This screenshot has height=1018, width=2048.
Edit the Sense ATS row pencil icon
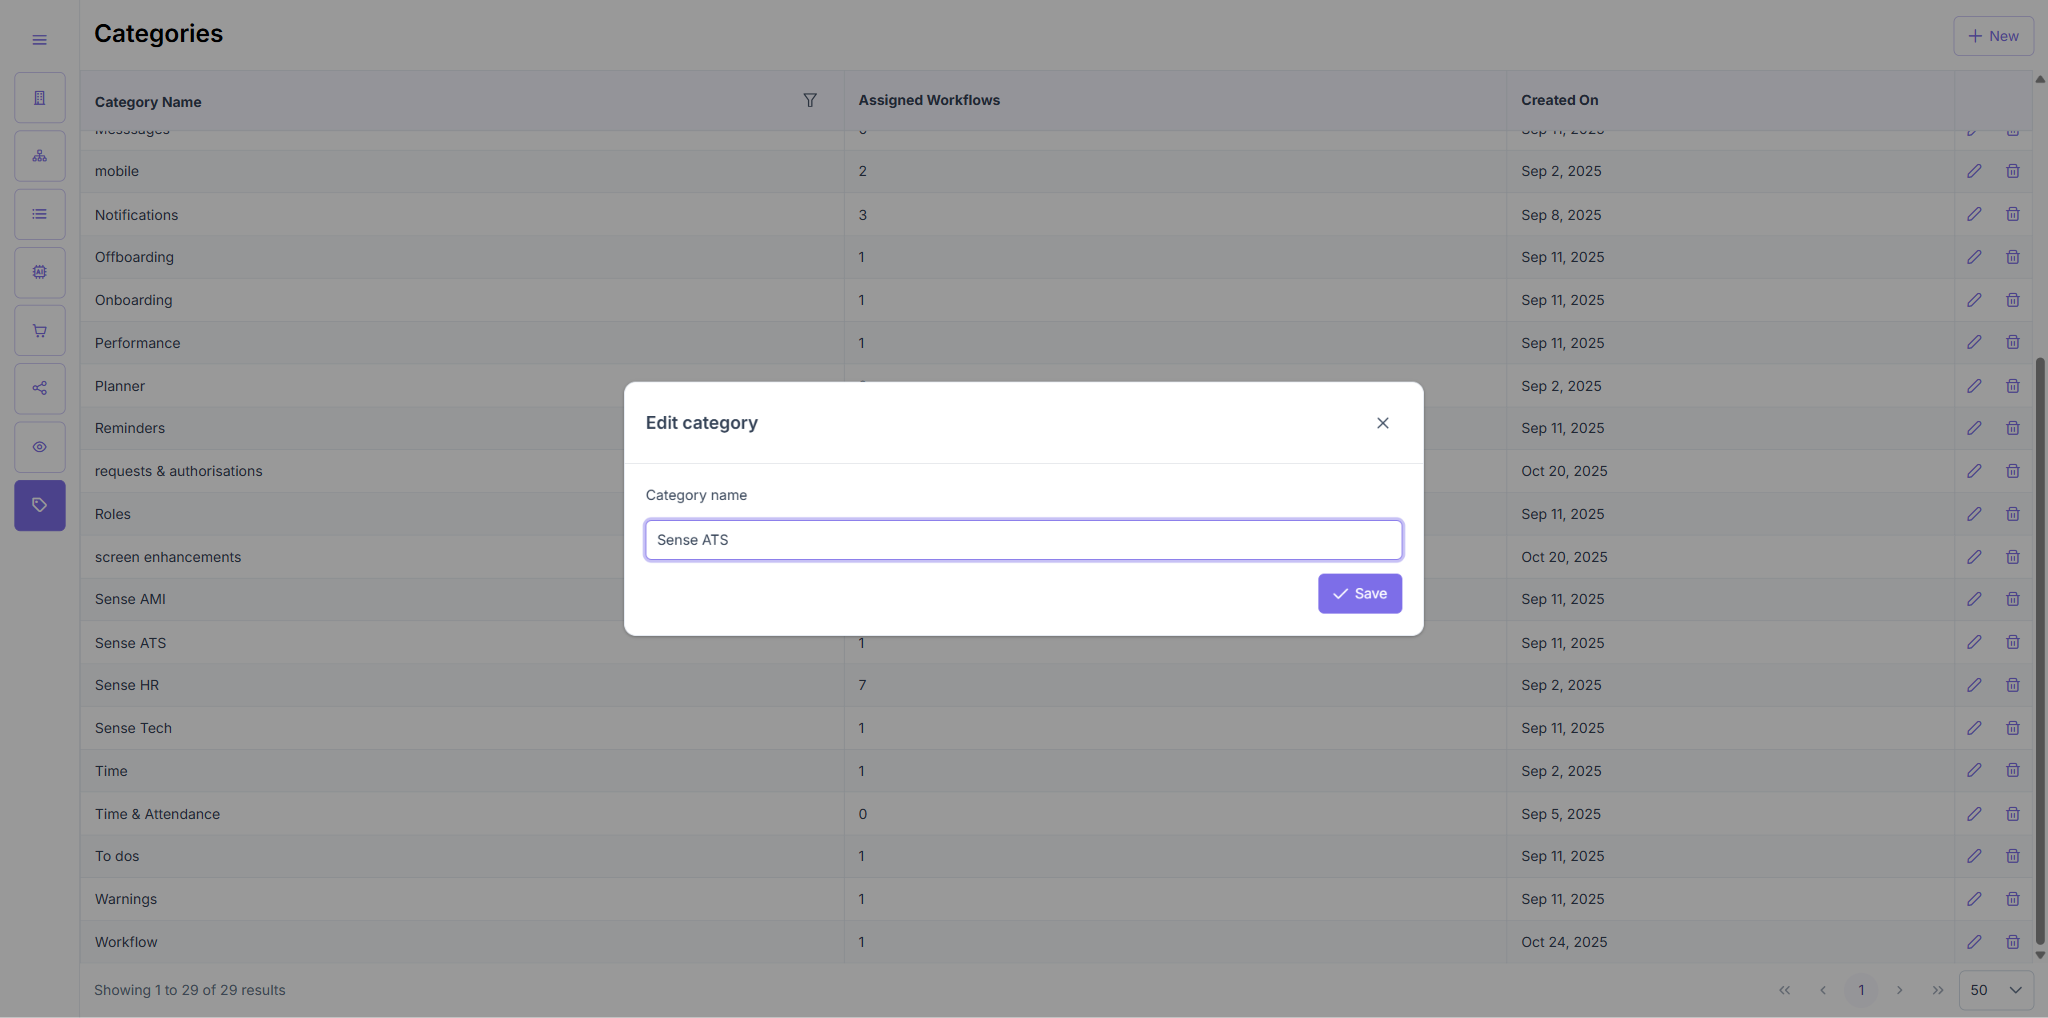(x=1974, y=642)
